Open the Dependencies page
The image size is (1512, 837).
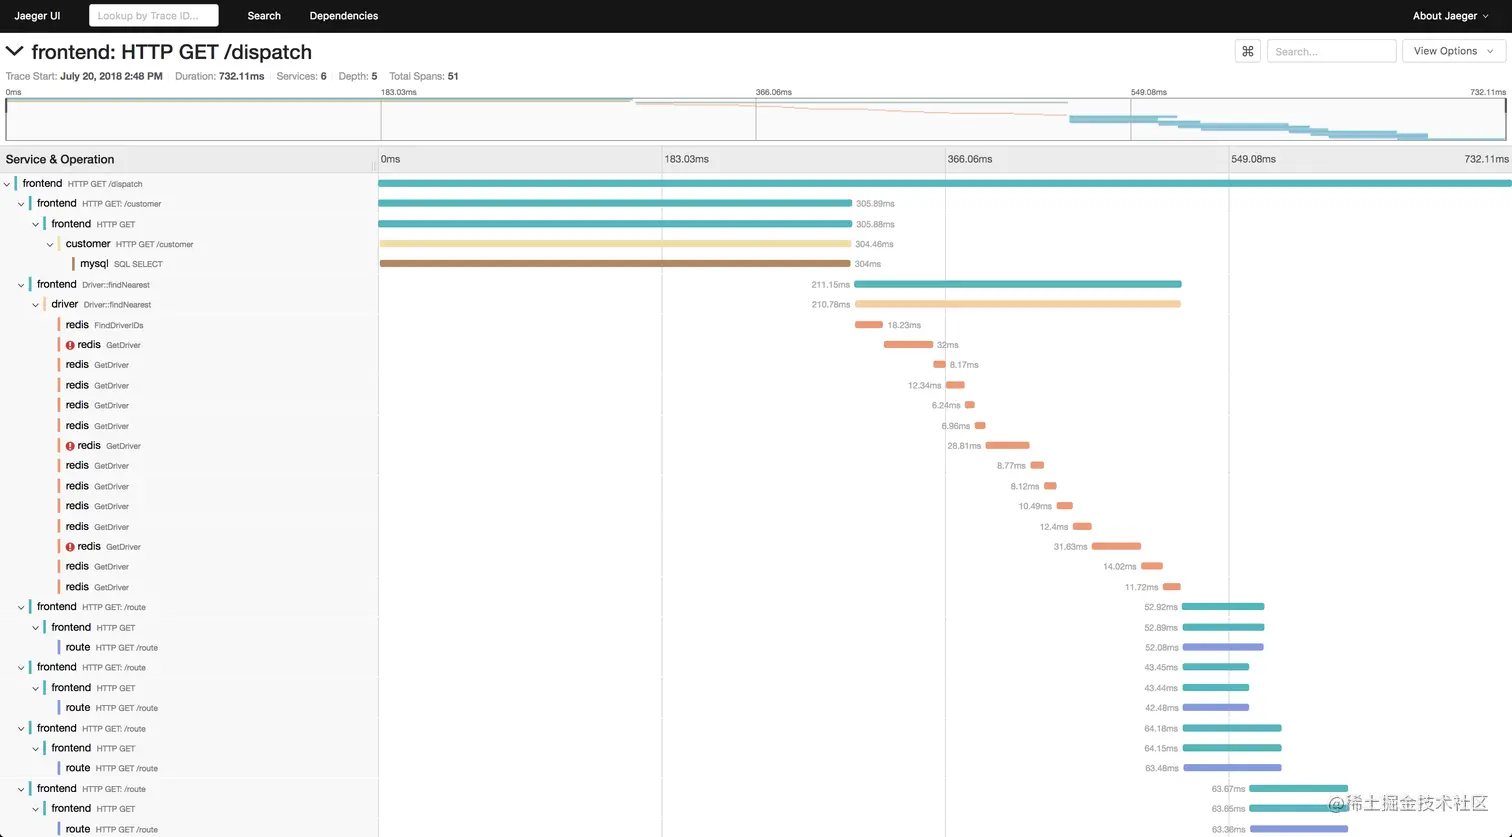point(344,16)
